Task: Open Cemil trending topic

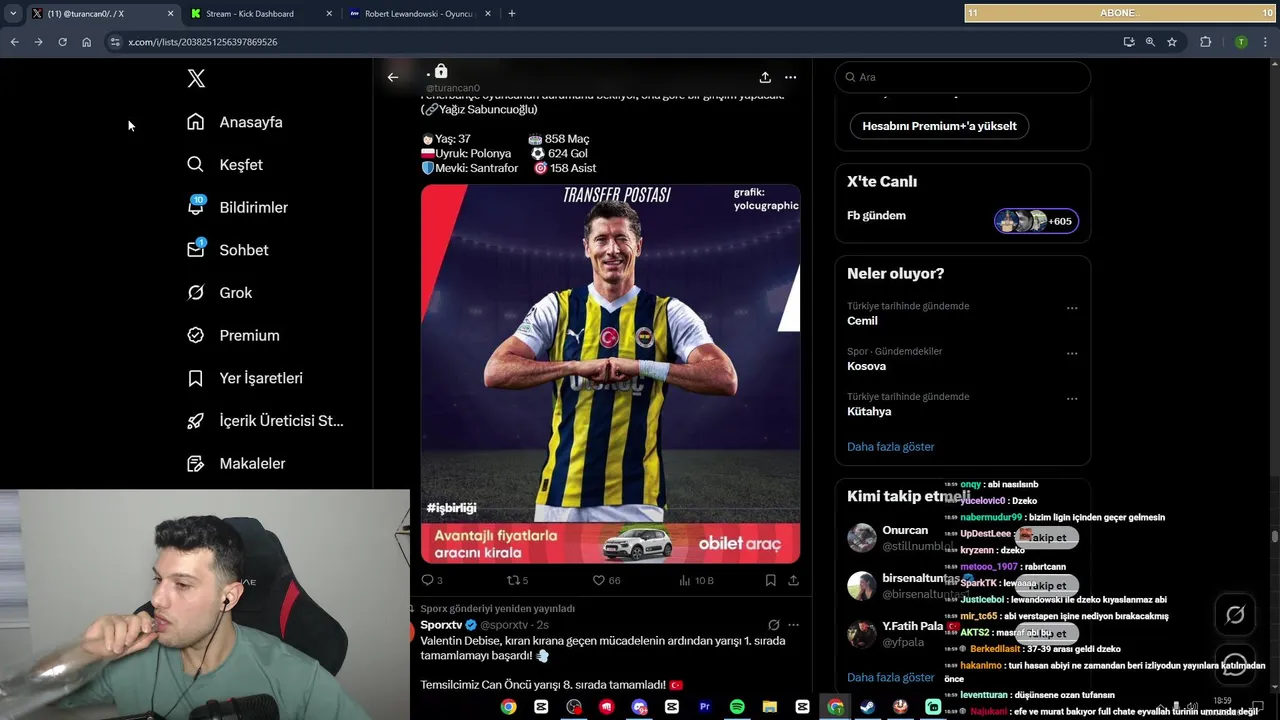Action: (862, 321)
